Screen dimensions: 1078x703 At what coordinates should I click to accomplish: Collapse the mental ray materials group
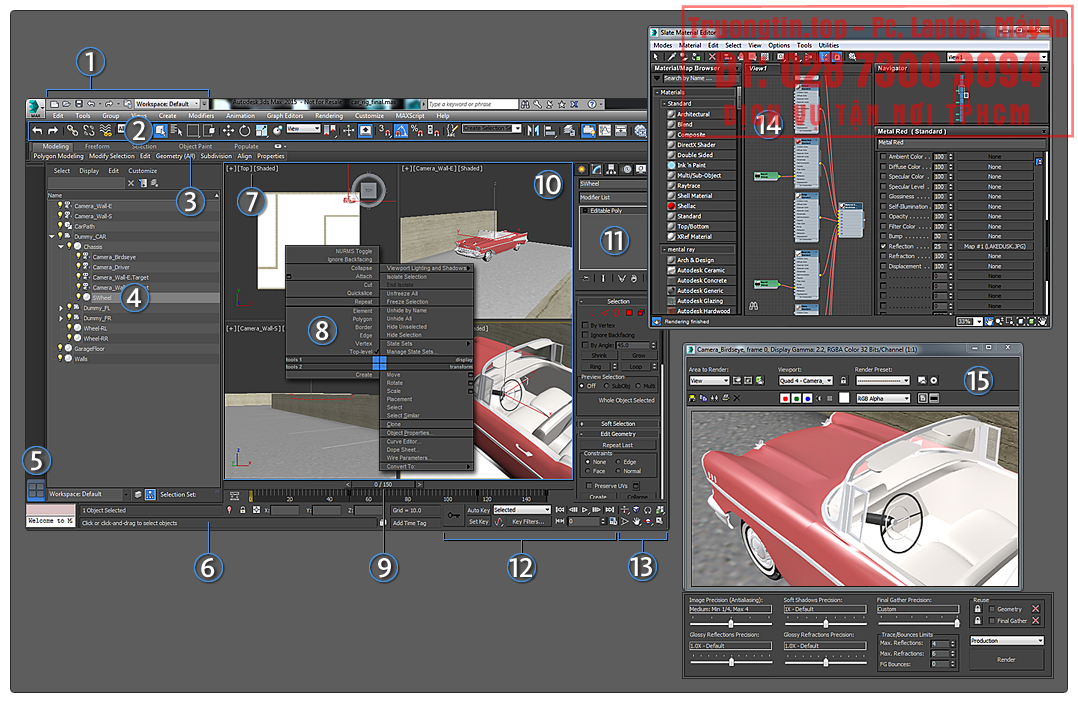point(665,248)
